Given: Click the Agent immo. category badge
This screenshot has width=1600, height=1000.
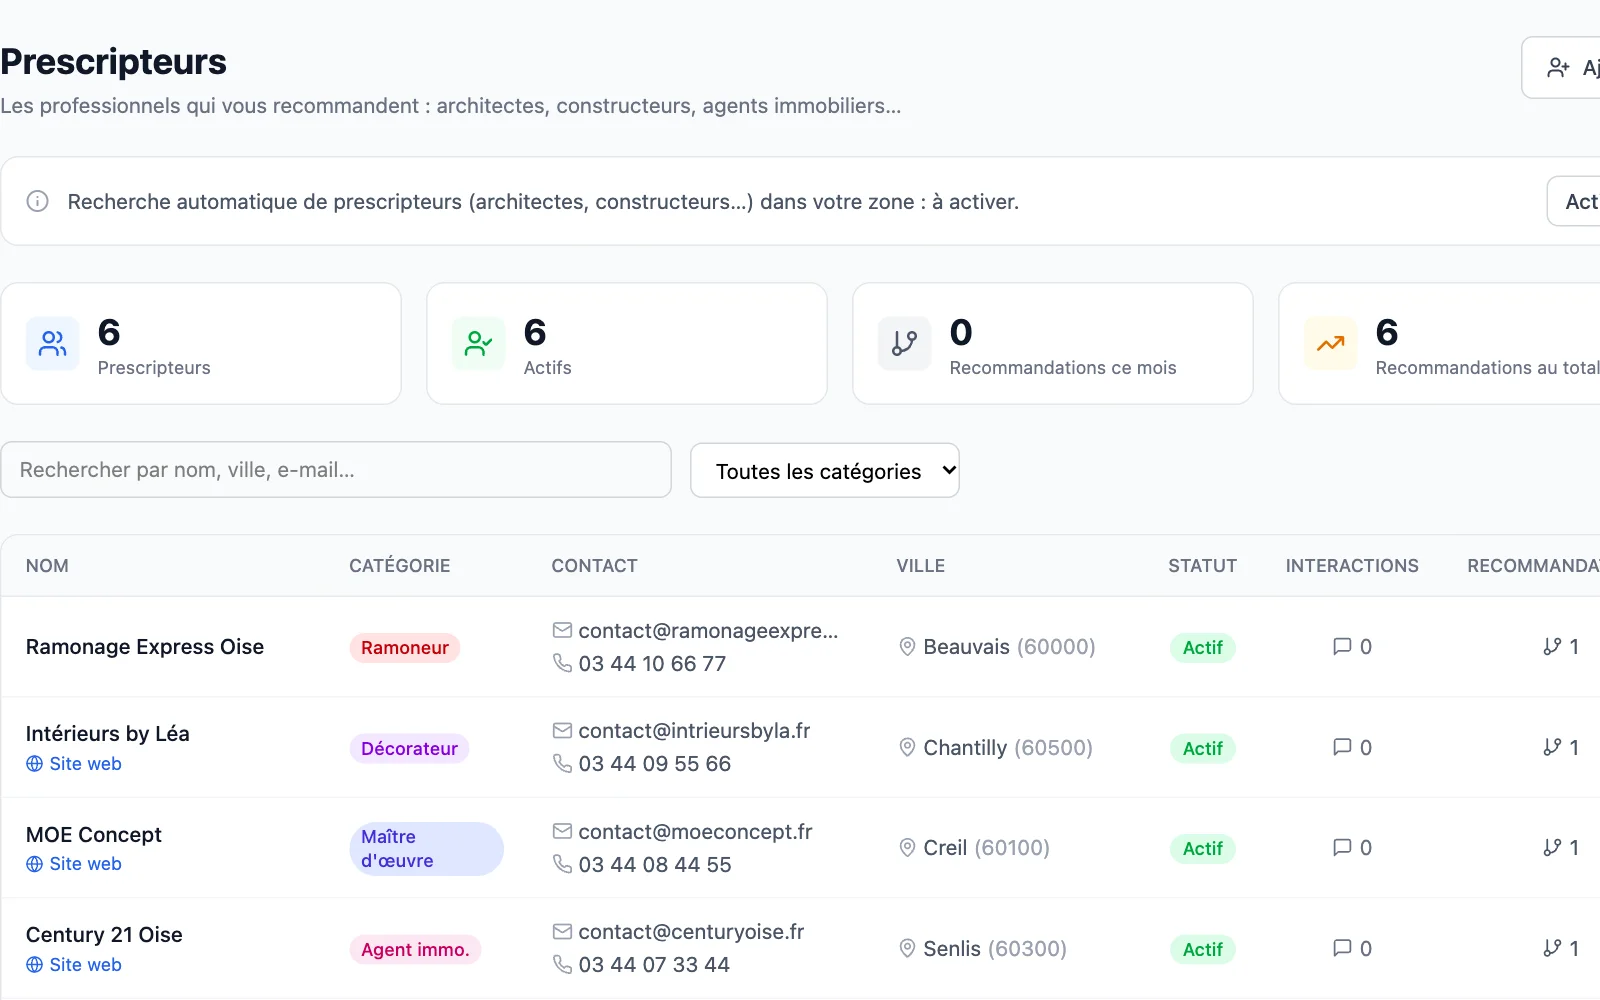Looking at the screenshot, I should click(x=415, y=949).
